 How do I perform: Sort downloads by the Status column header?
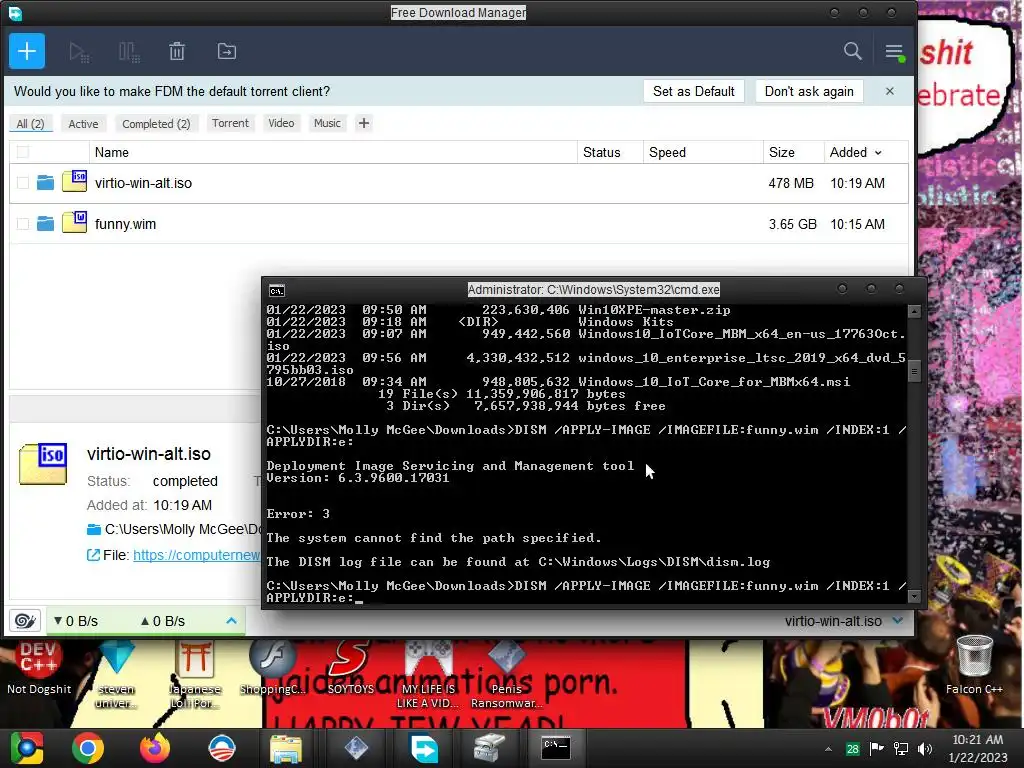[610, 152]
